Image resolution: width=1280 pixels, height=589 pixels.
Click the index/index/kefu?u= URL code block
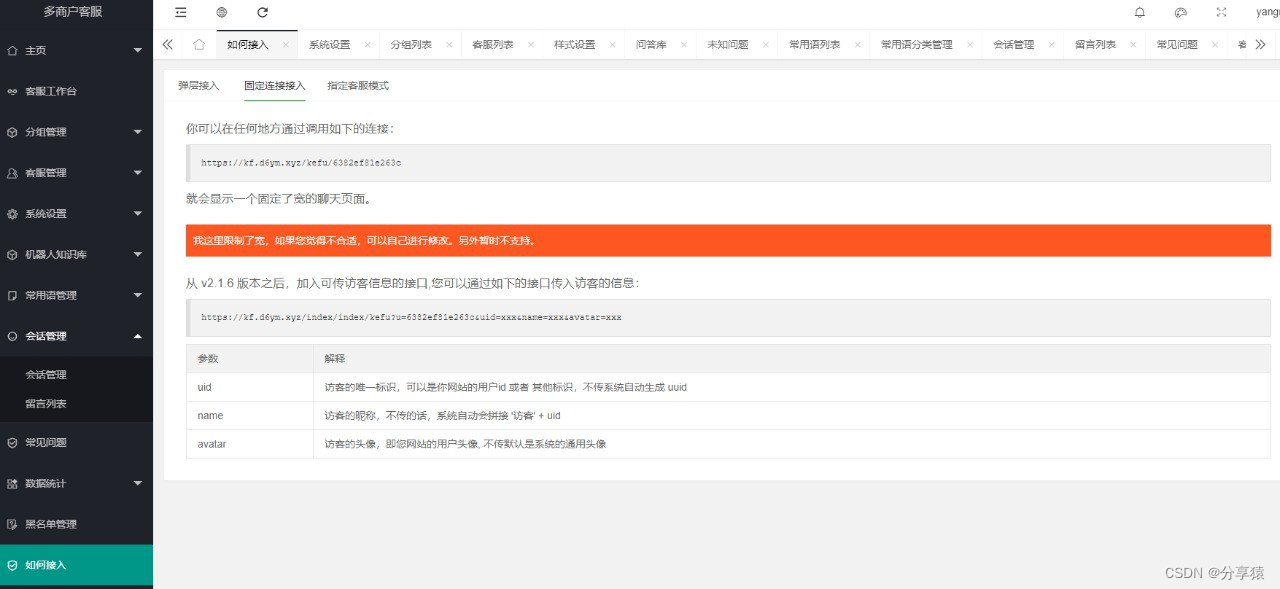tap(728, 317)
